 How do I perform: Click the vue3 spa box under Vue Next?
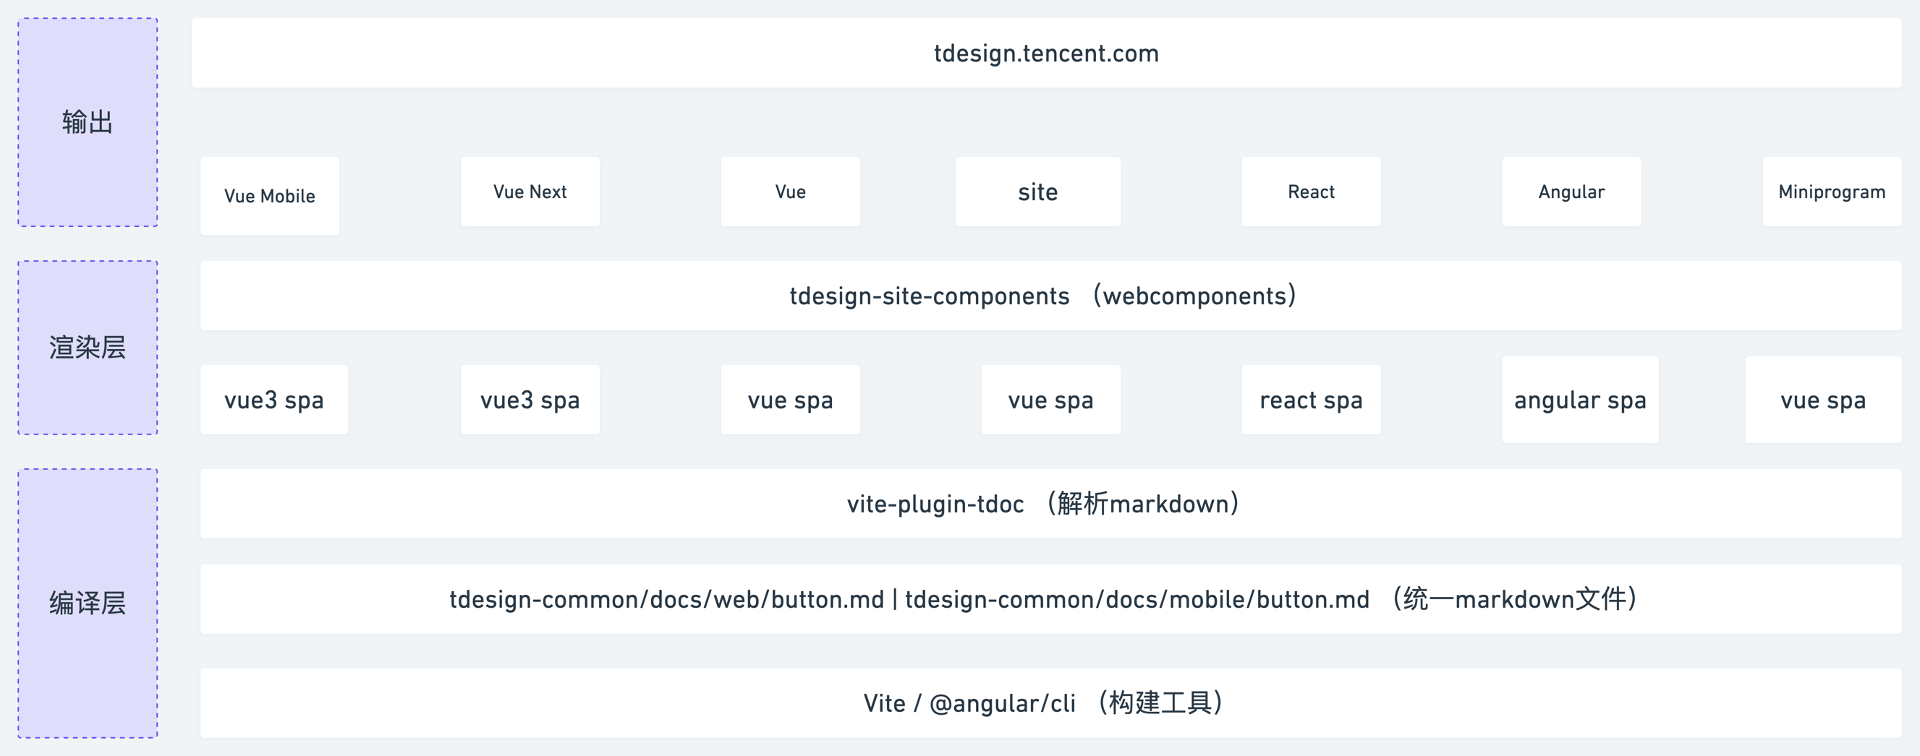click(x=530, y=400)
